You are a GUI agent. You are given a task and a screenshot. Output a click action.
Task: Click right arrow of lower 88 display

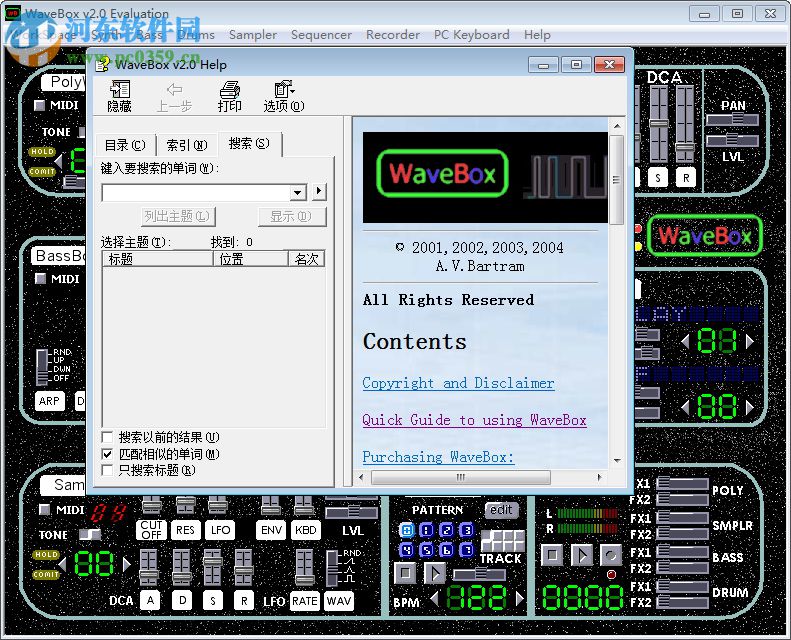point(750,406)
